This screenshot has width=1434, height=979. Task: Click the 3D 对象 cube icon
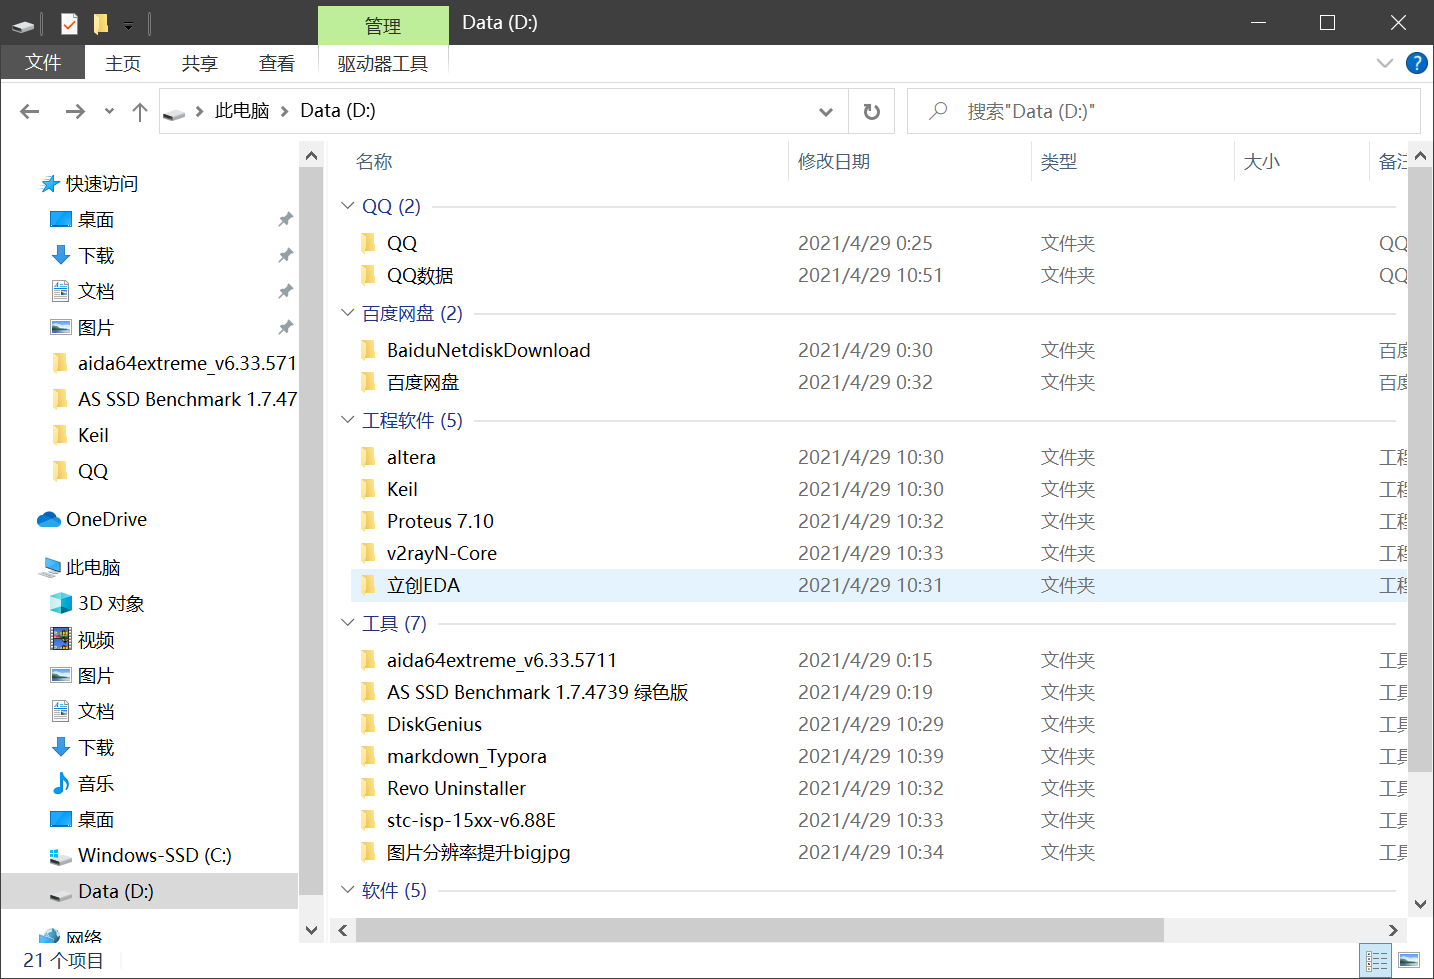click(61, 603)
